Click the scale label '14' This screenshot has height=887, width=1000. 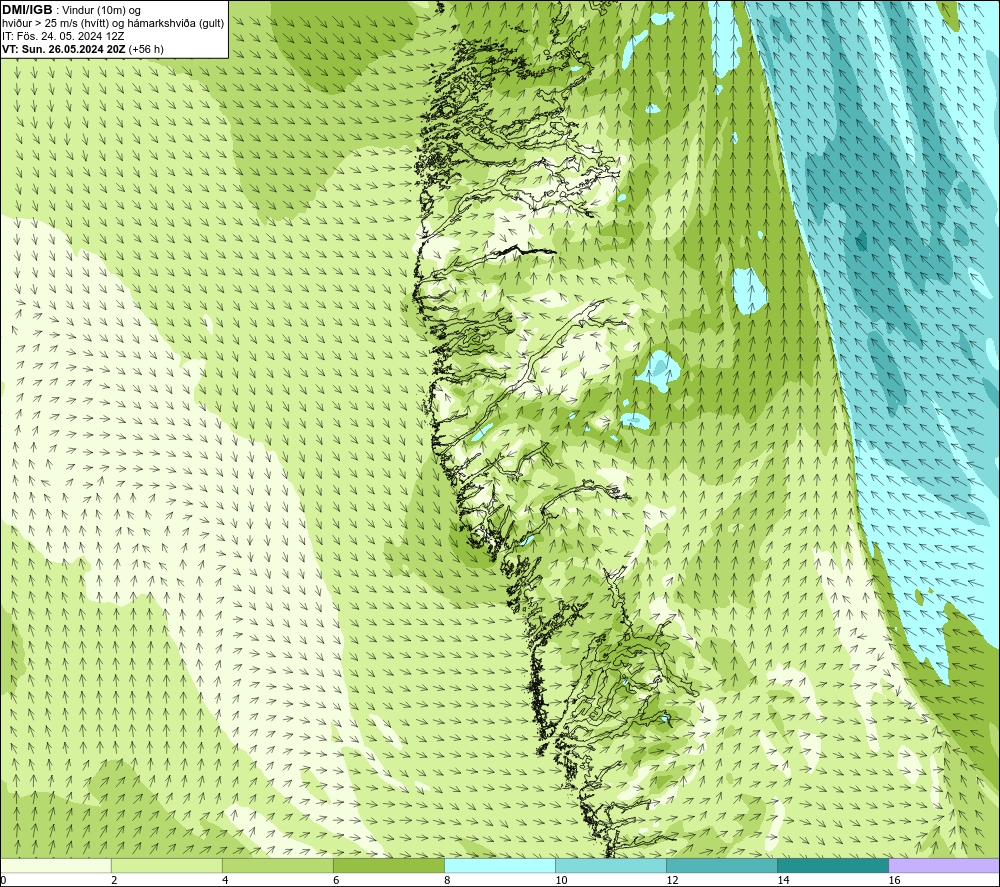(783, 881)
